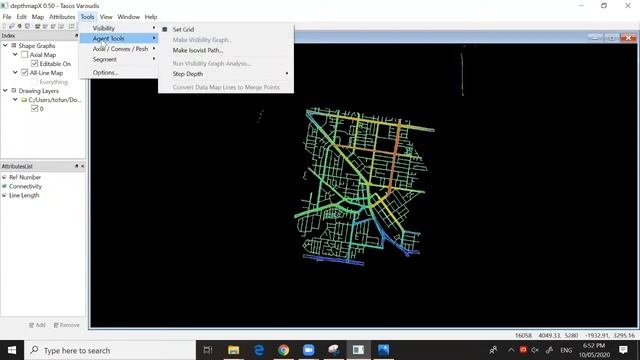Open the Edit menu

(22, 17)
